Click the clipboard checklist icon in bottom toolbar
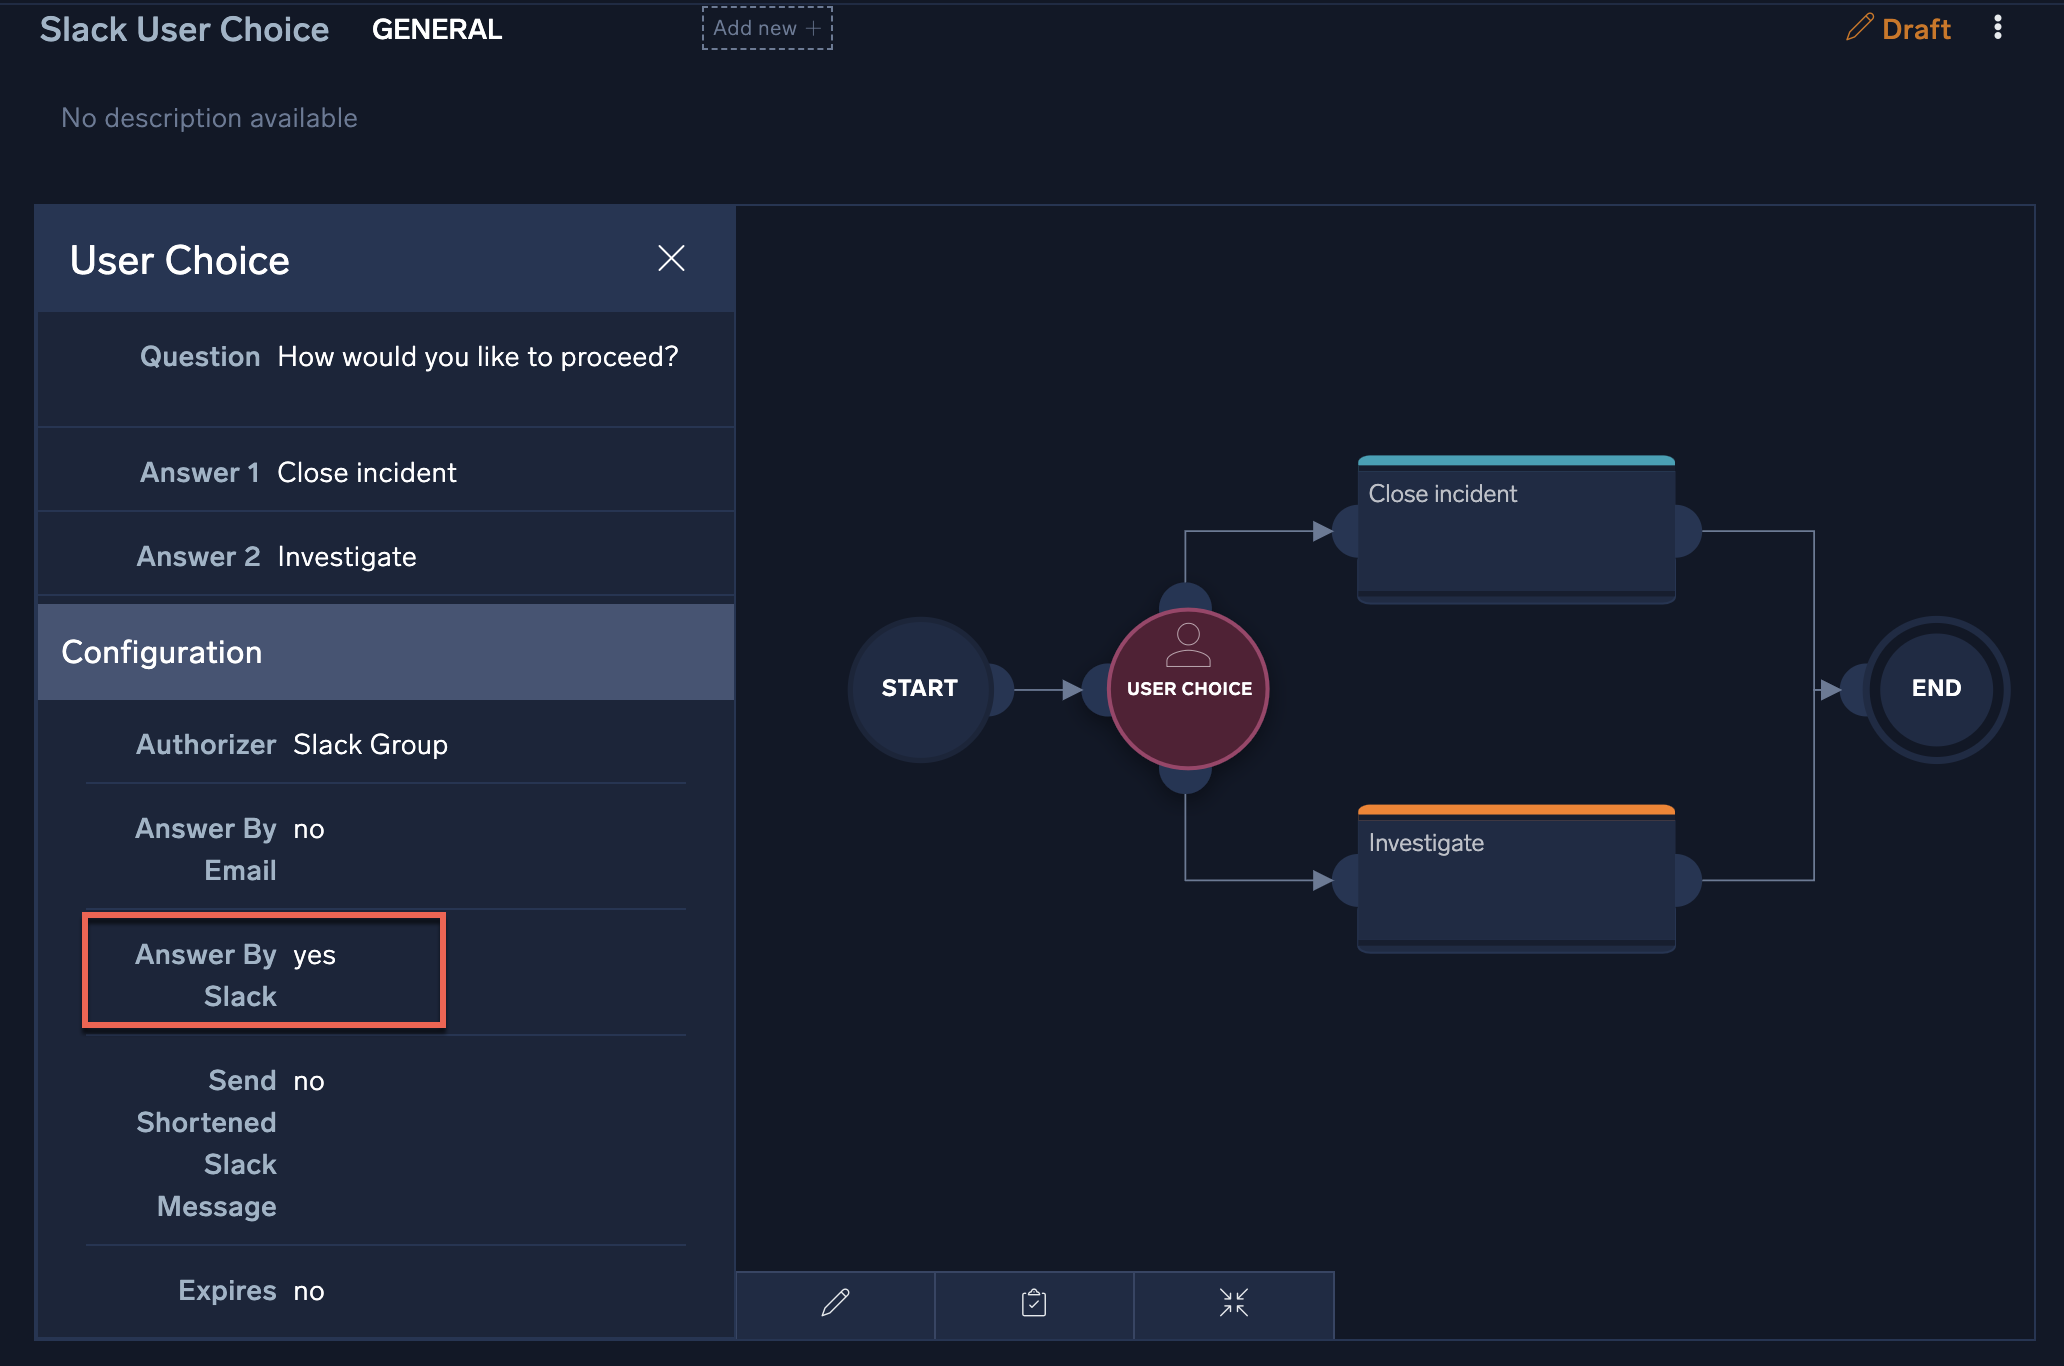The height and width of the screenshot is (1366, 2064). tap(1034, 1303)
